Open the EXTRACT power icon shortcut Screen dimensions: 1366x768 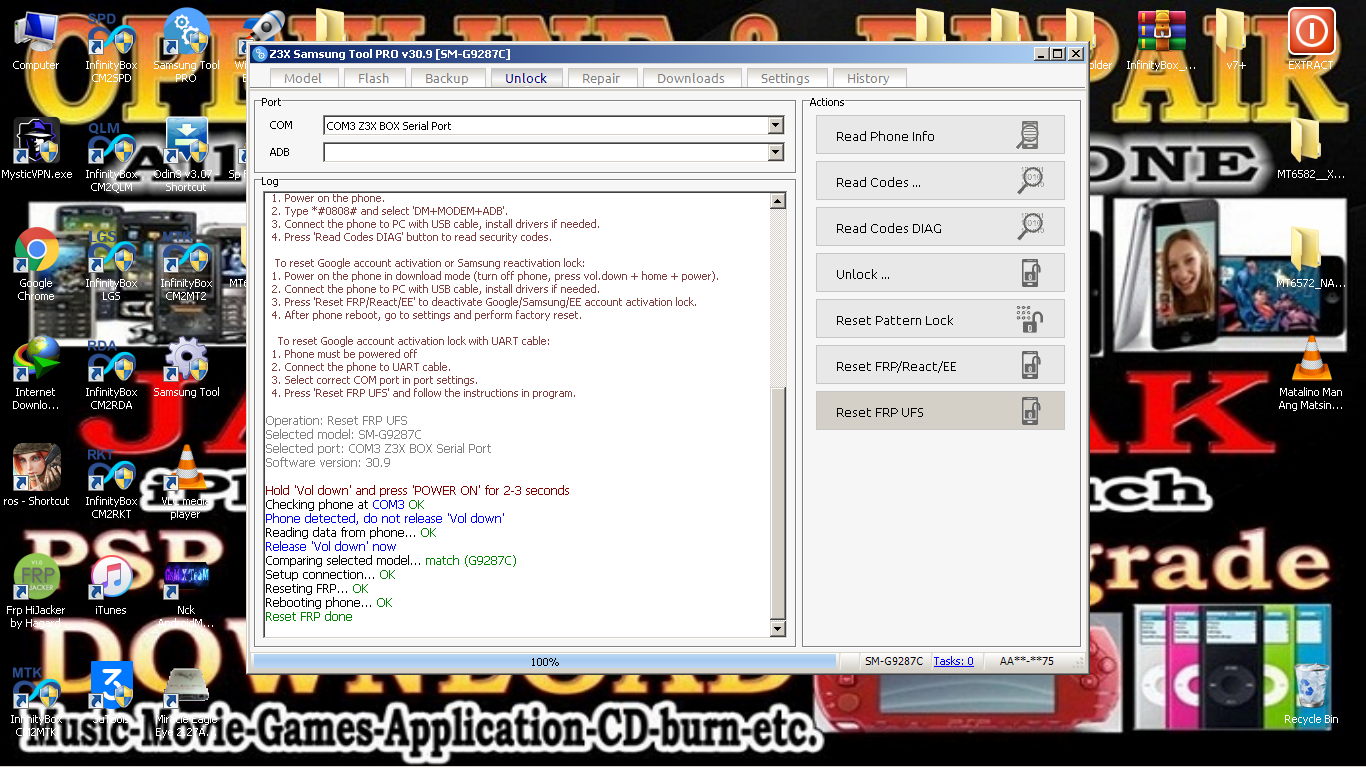(1310, 39)
